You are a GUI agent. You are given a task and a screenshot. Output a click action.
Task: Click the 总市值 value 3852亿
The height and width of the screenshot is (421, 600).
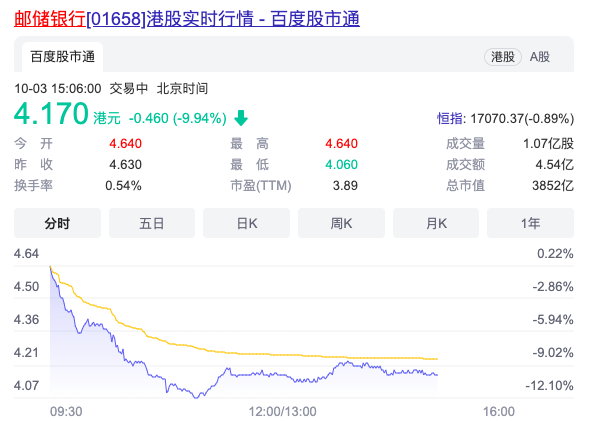(553, 186)
